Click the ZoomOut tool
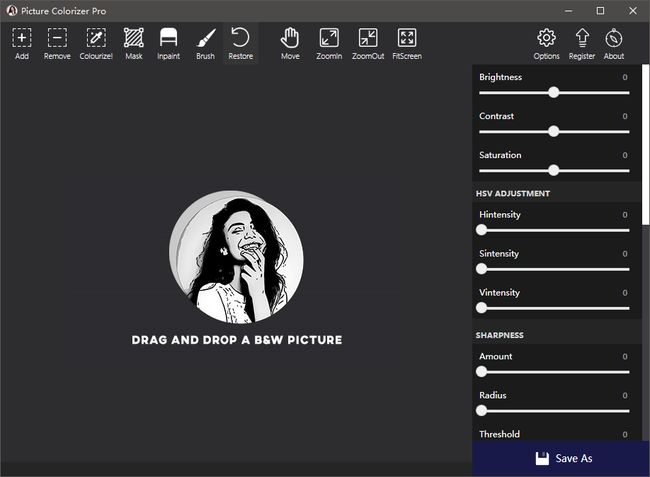The height and width of the screenshot is (477, 650). [x=368, y=44]
